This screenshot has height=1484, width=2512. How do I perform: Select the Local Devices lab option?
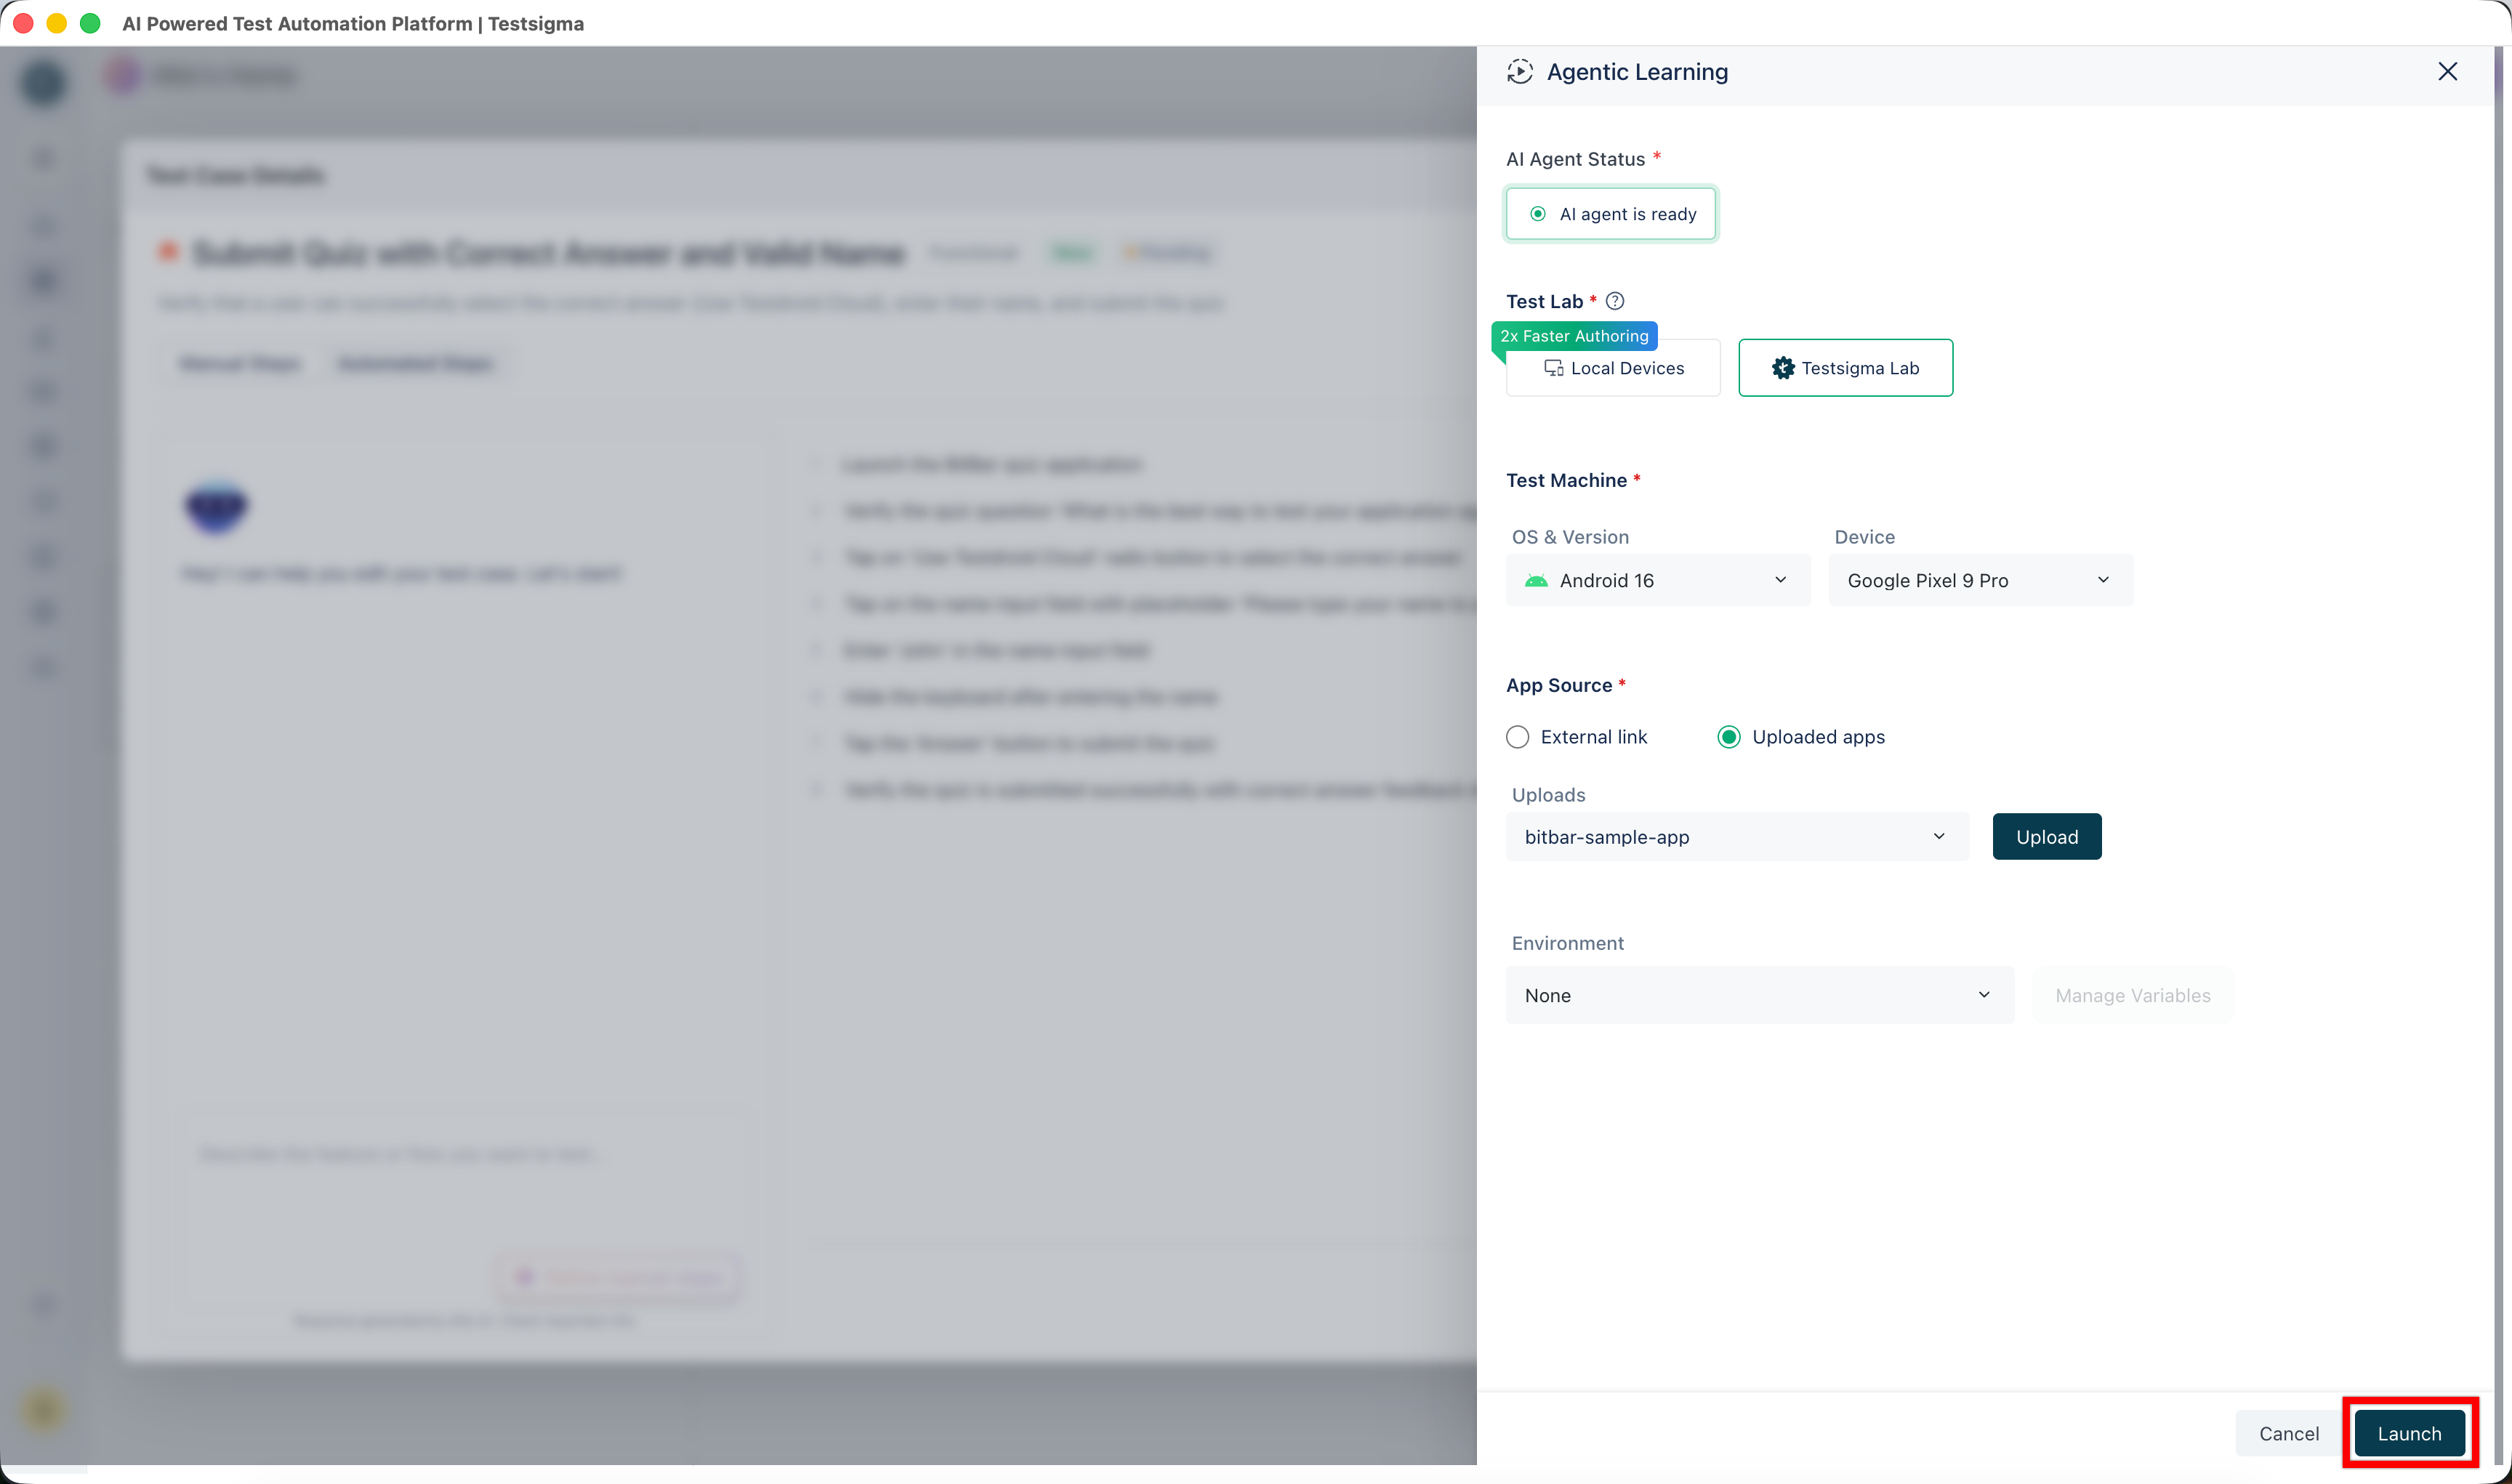tap(1613, 368)
